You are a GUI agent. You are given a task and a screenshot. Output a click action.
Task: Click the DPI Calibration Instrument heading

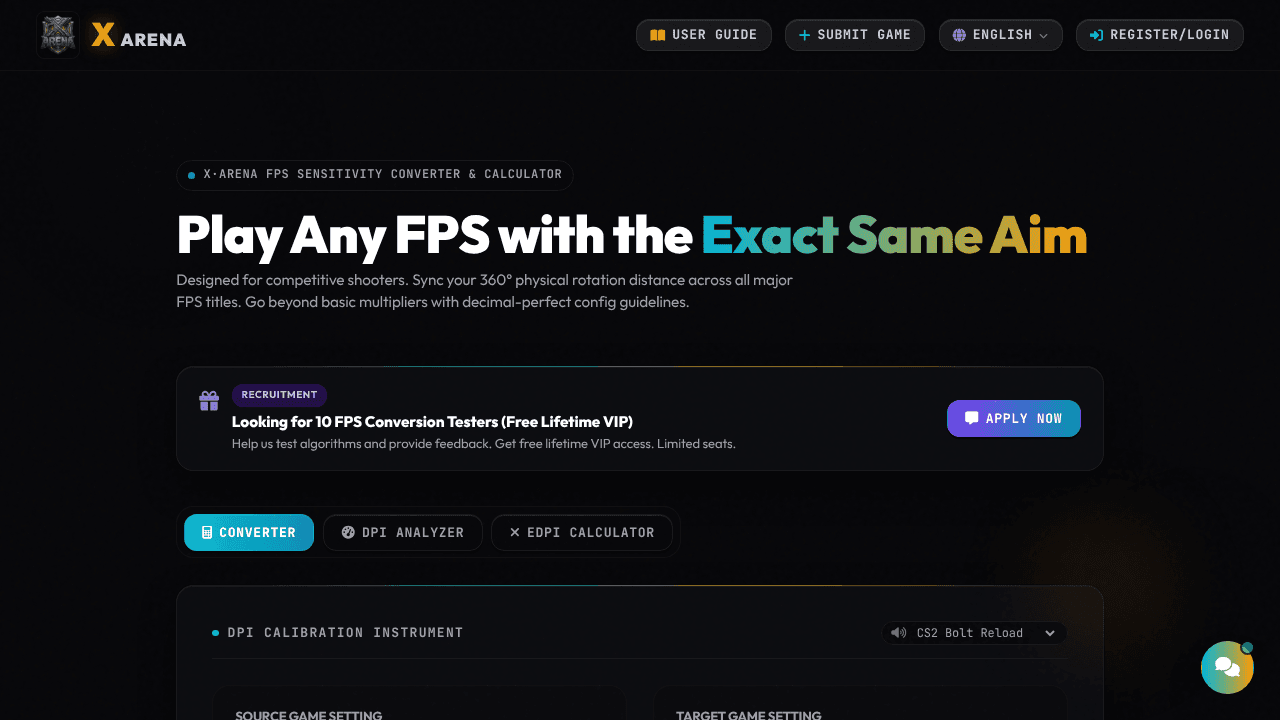point(346,633)
